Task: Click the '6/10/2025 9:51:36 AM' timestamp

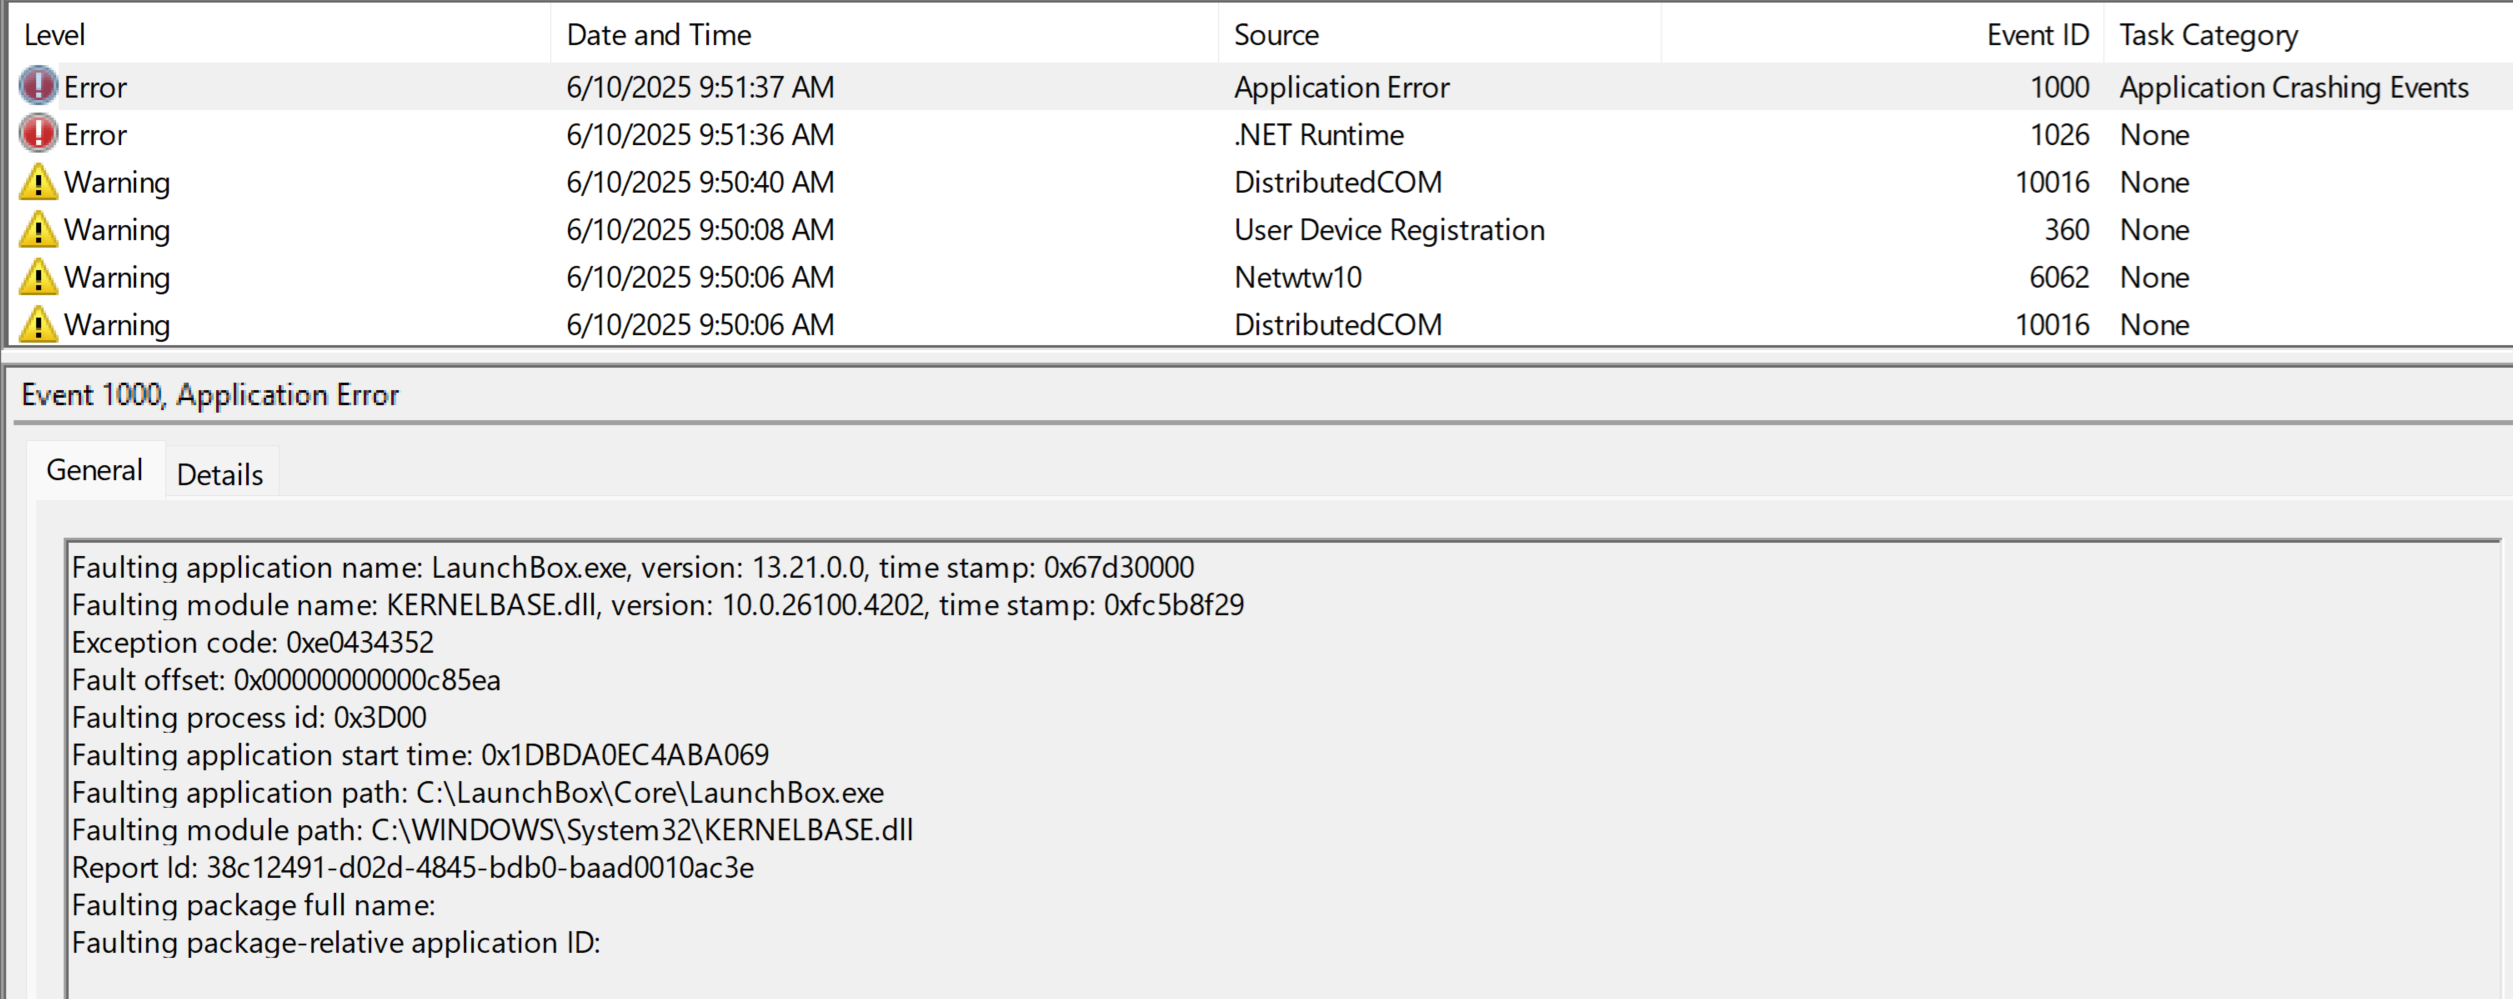Action: point(700,134)
